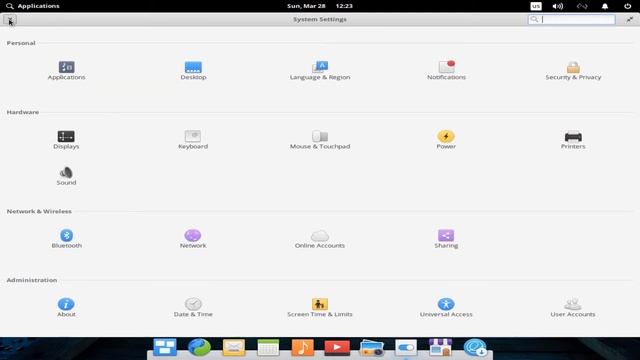Open the About system information pane

point(66,307)
